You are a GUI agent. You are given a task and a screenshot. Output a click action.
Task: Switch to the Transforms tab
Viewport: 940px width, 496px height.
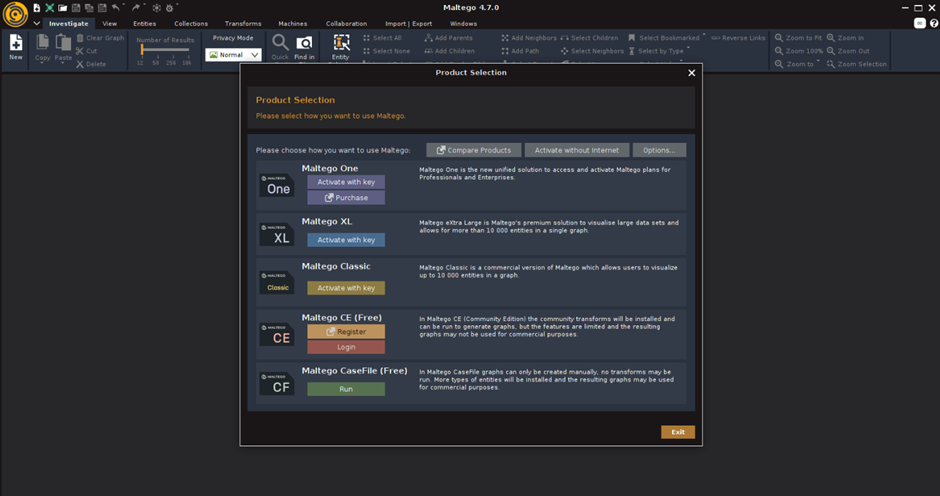(243, 23)
